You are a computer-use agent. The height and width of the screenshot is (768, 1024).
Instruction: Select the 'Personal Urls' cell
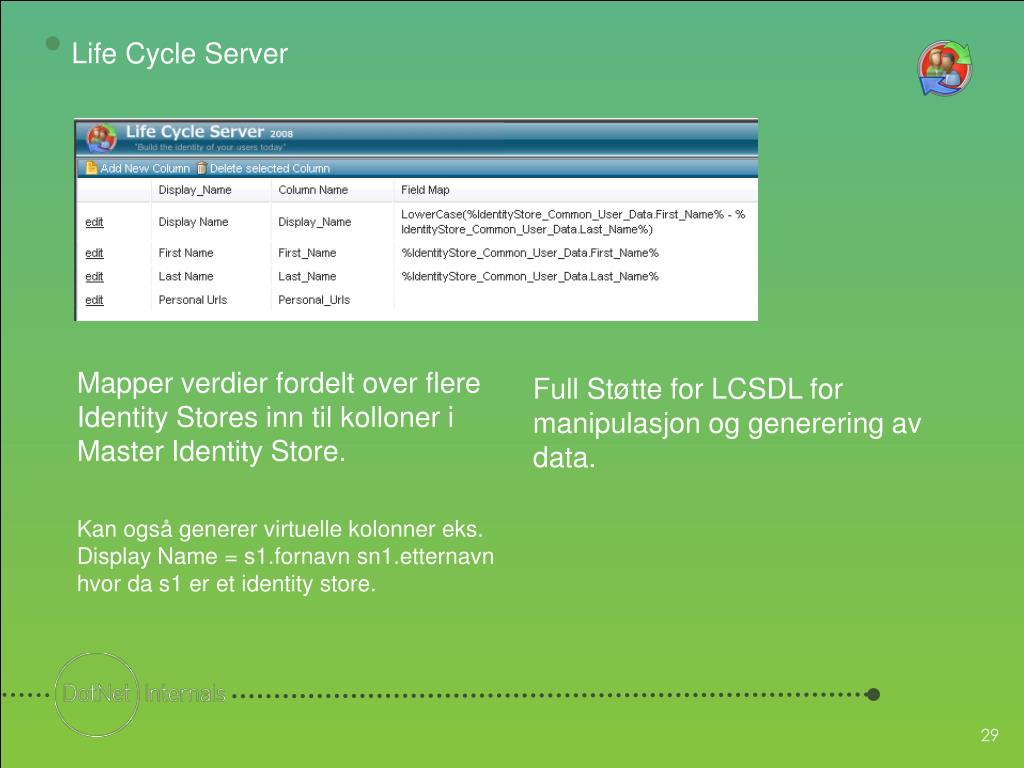[x=193, y=300]
